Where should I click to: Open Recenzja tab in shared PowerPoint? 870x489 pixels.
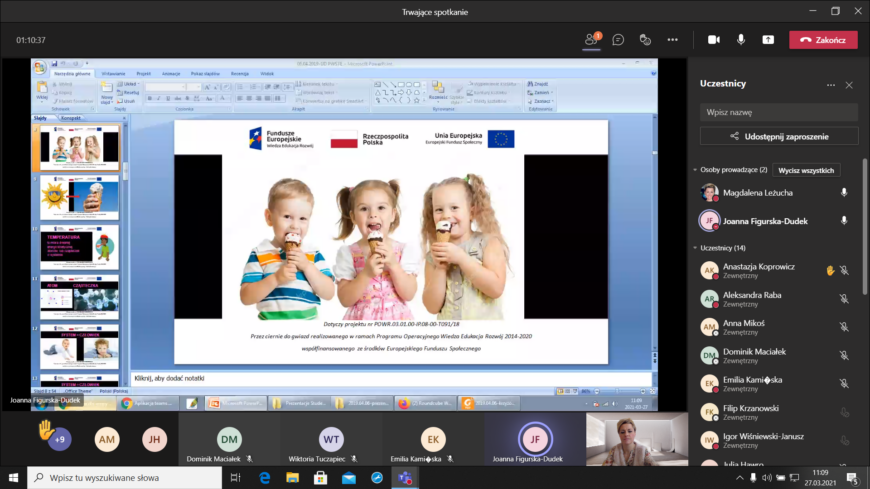coord(240,73)
